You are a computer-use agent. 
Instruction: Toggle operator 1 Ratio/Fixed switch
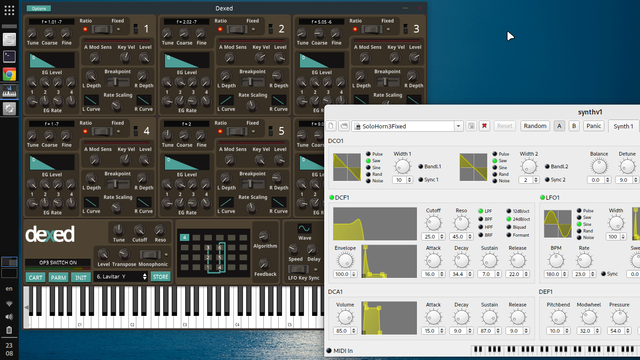pyautogui.click(x=102, y=29)
